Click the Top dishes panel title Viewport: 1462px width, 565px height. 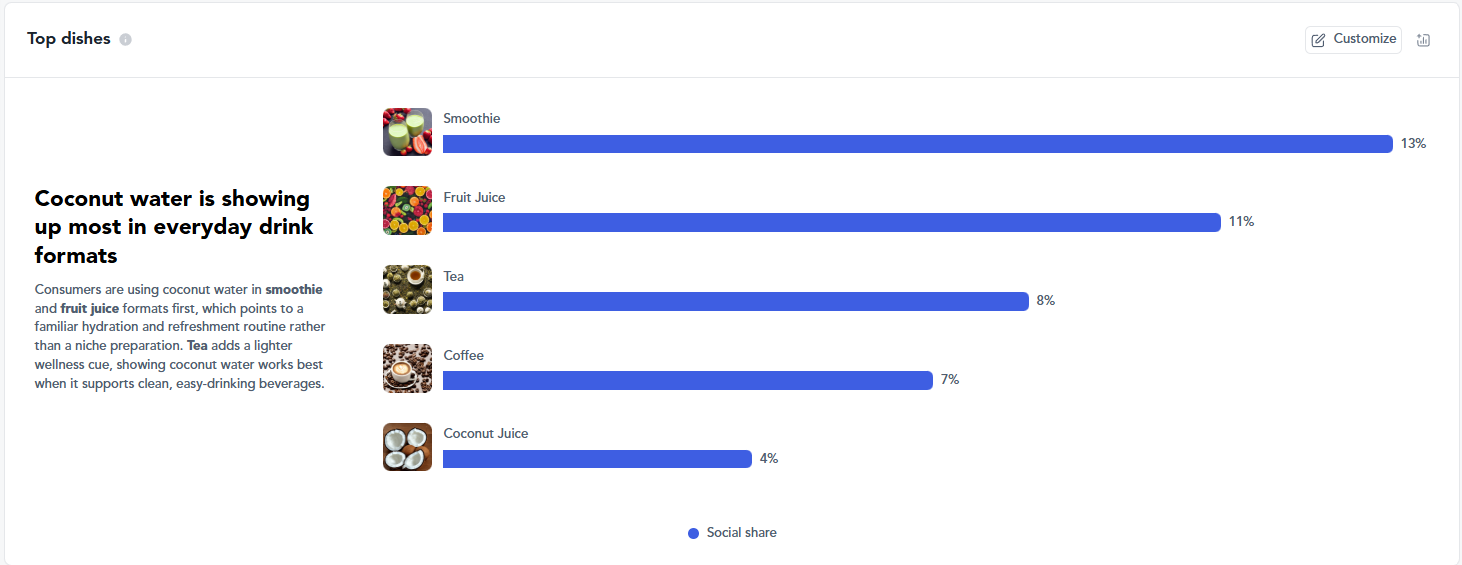(69, 39)
